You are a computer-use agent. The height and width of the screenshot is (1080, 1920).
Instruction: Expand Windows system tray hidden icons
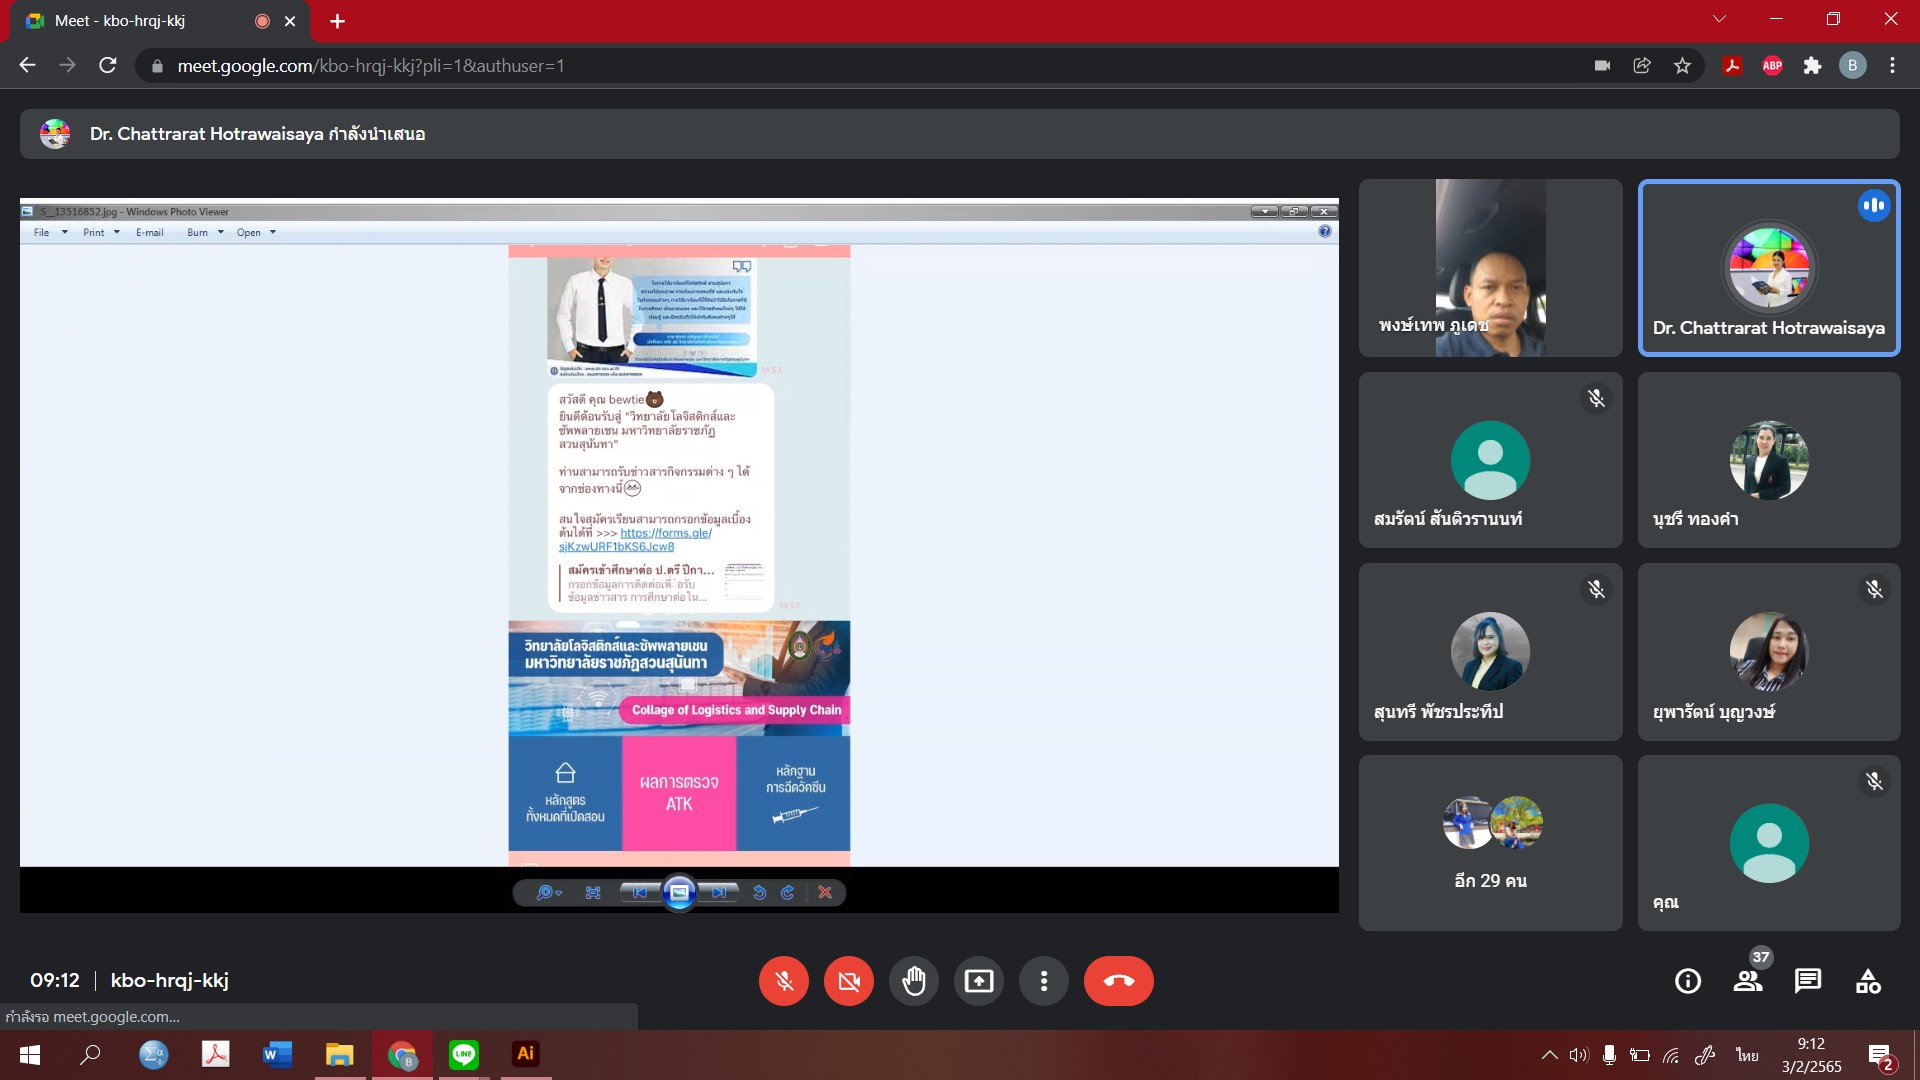tap(1549, 1055)
